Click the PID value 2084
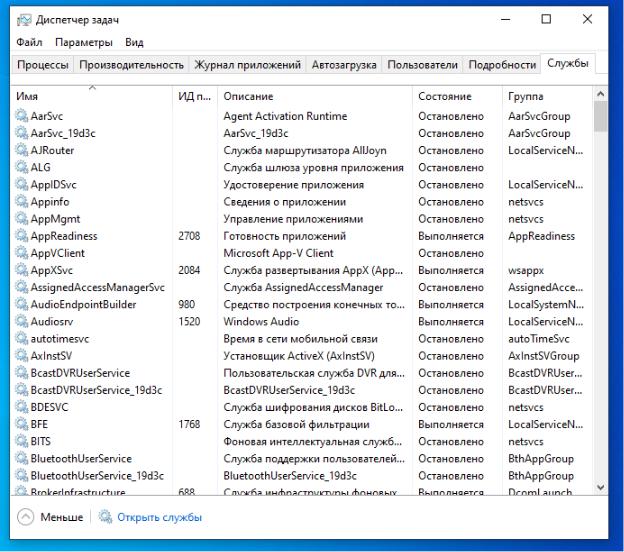The height and width of the screenshot is (552, 624). [x=189, y=270]
